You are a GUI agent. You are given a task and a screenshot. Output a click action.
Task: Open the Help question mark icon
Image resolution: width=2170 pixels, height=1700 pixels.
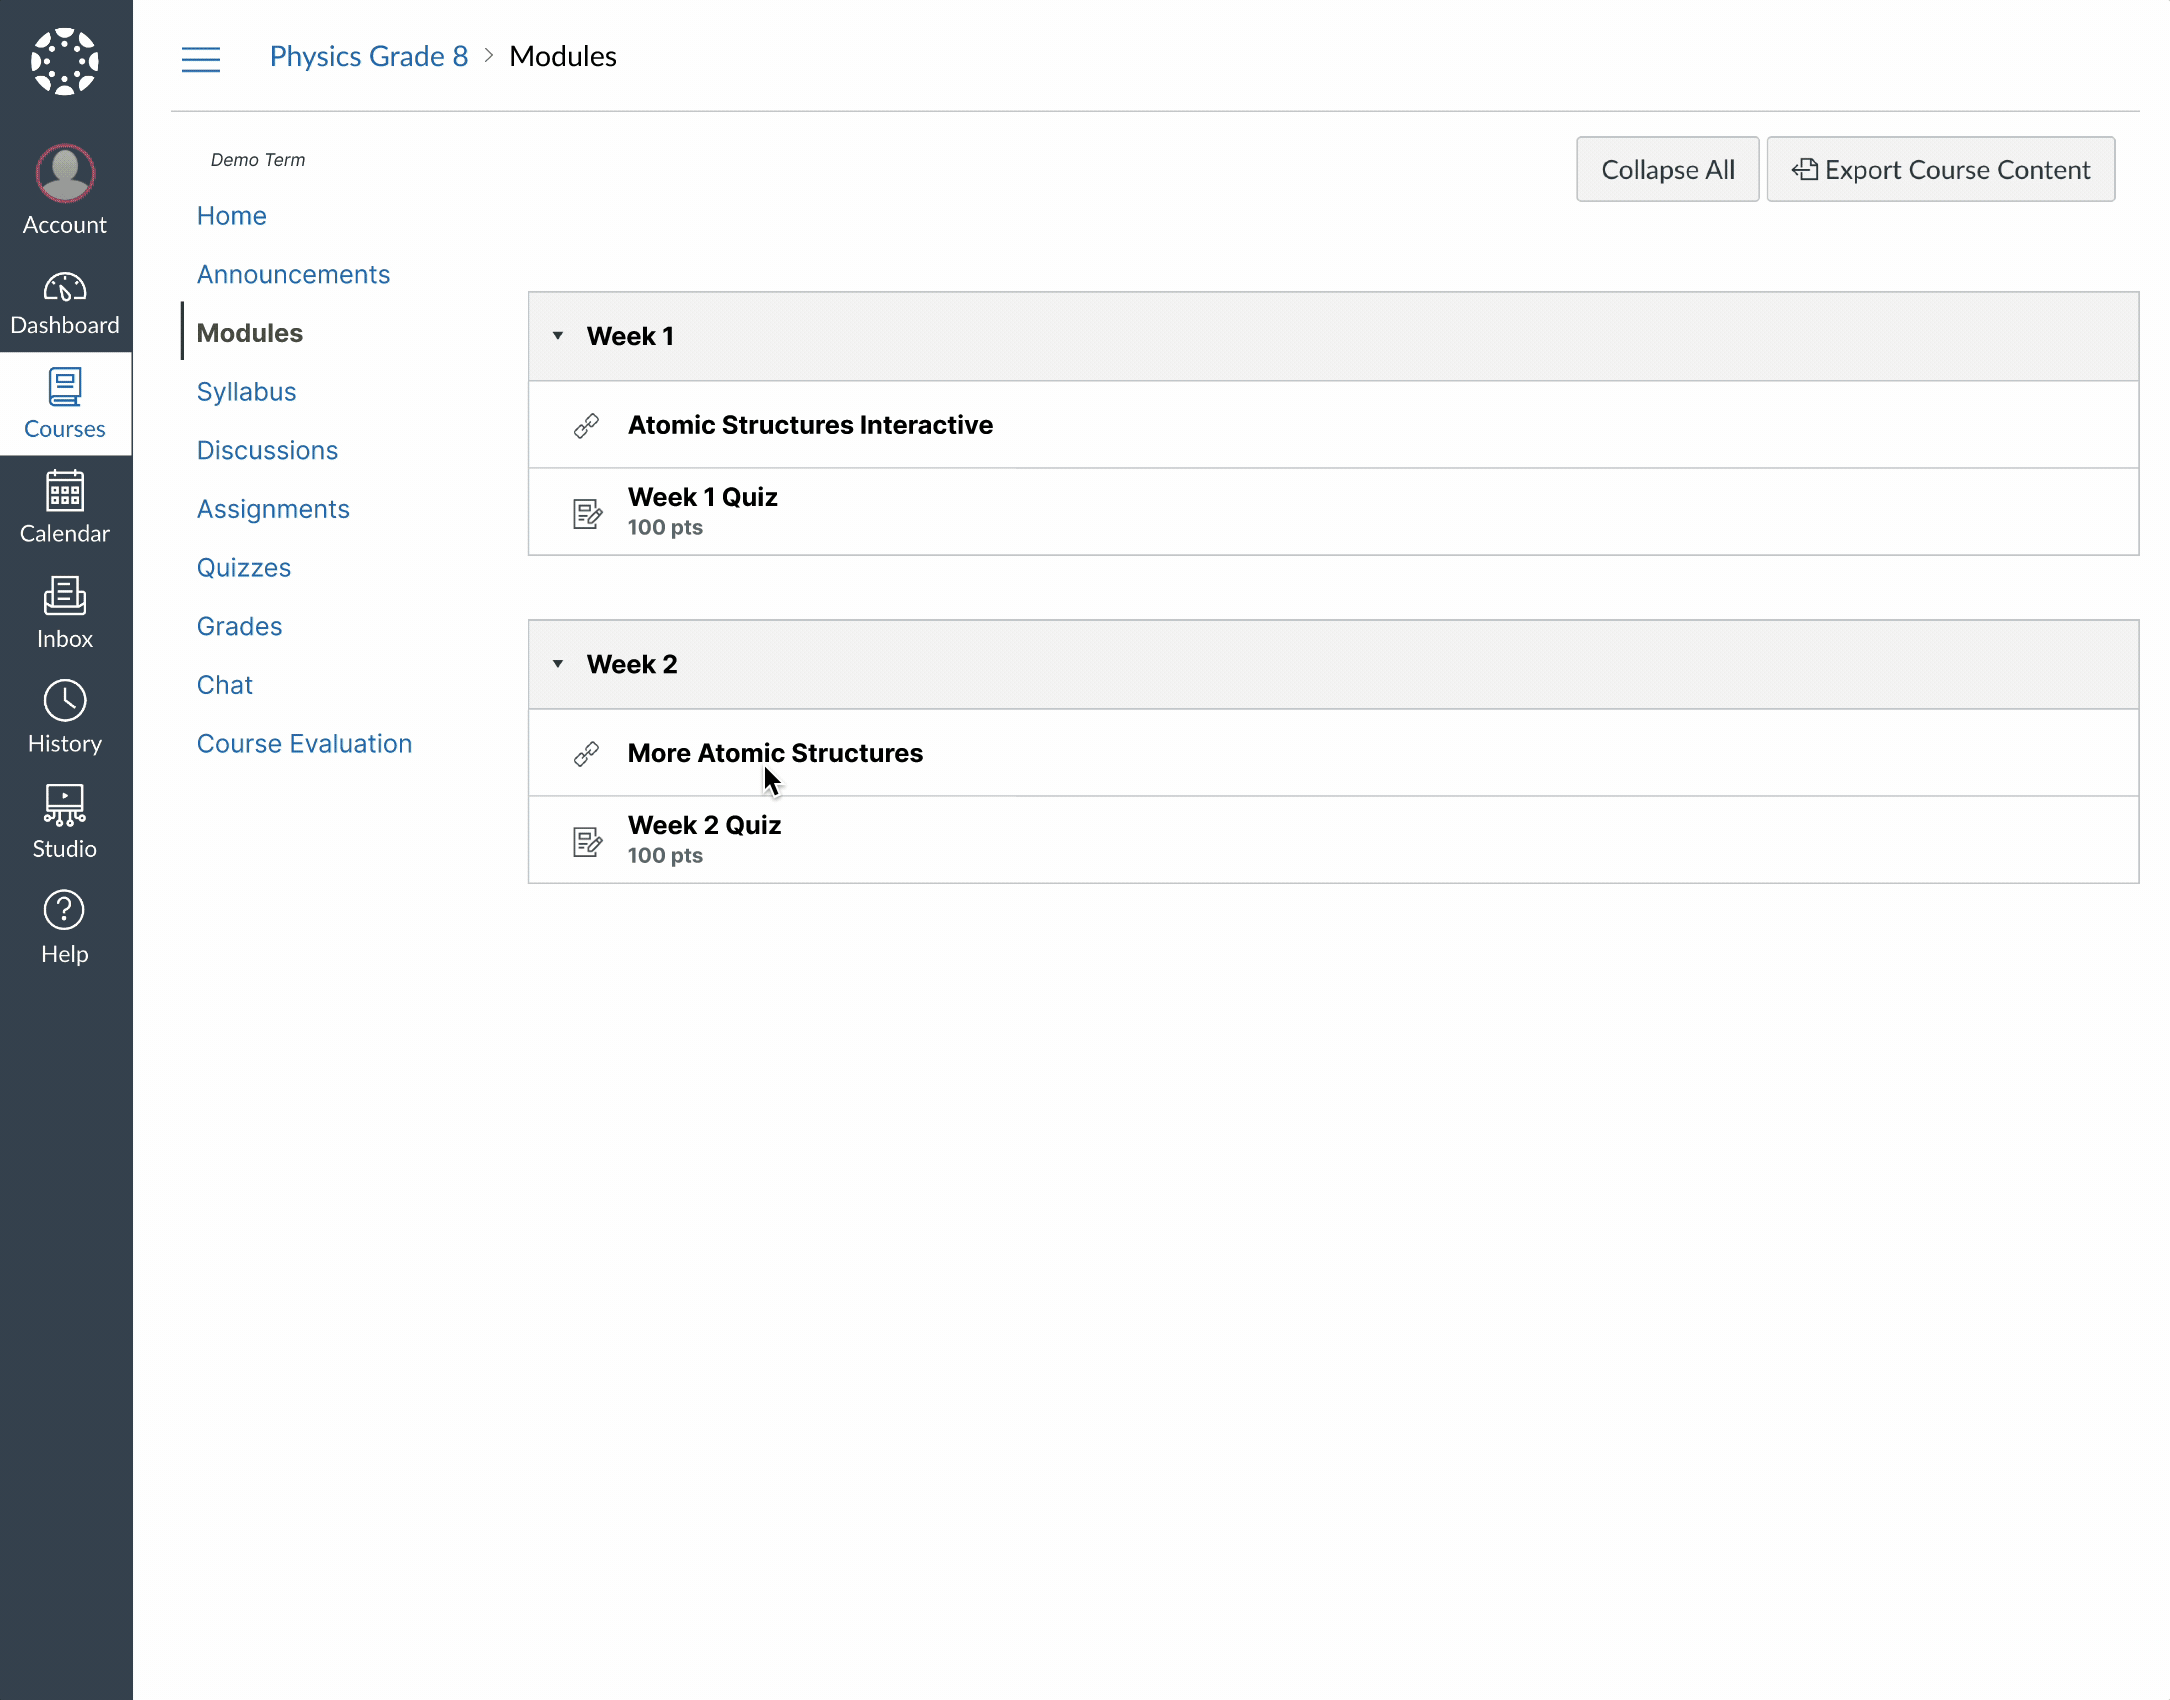(65, 910)
